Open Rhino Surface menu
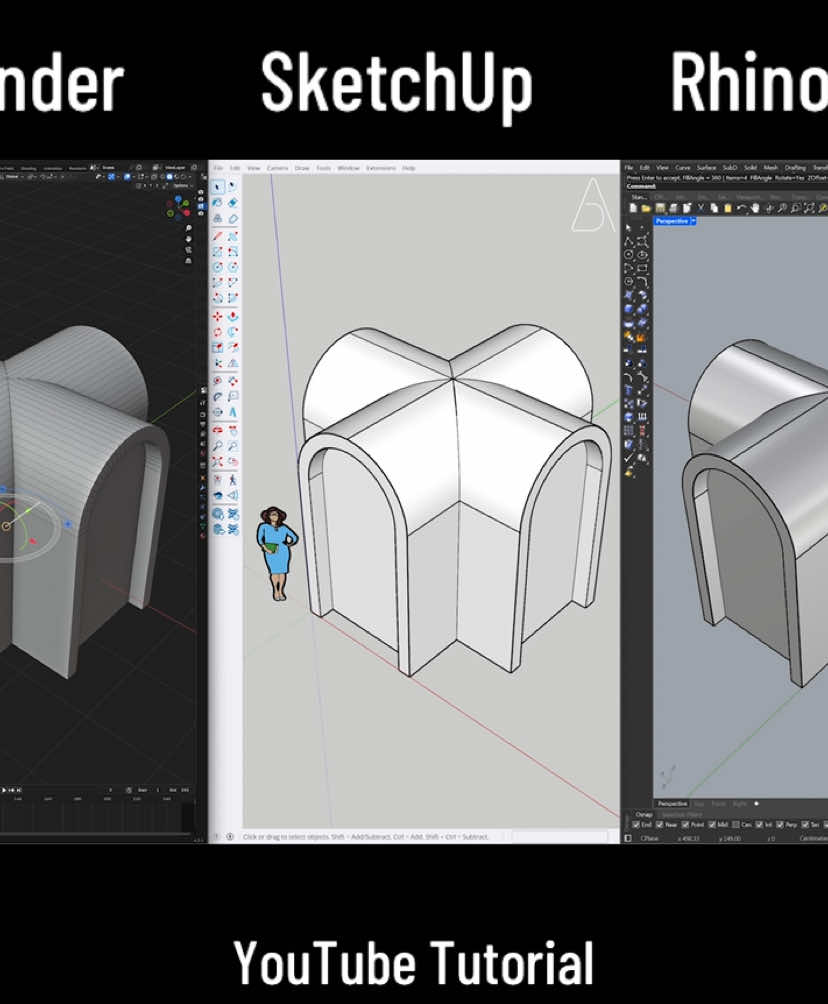The width and height of the screenshot is (828, 1004). (707, 168)
